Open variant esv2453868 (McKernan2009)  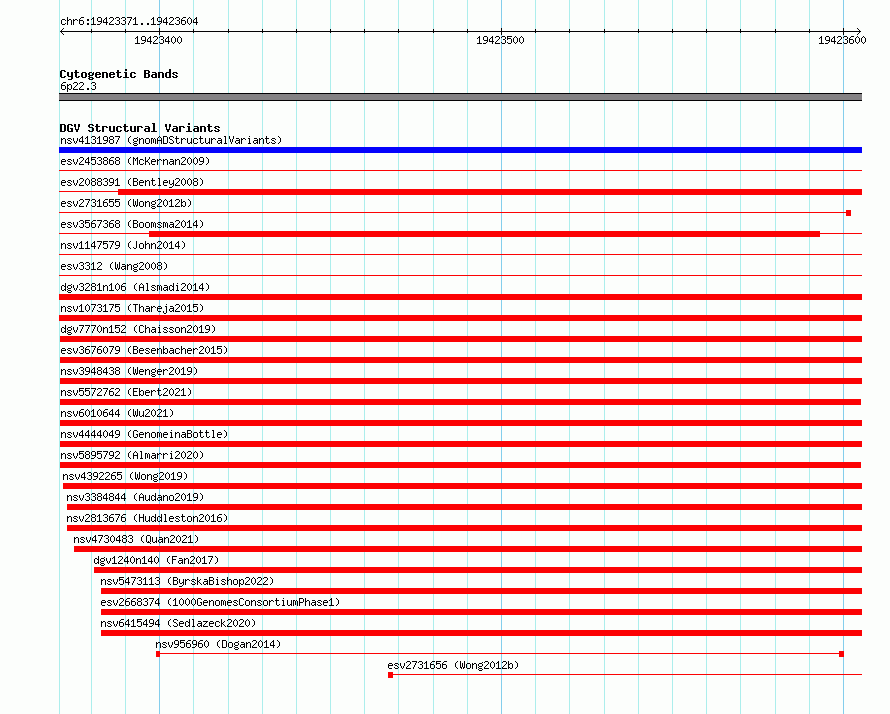(135, 161)
